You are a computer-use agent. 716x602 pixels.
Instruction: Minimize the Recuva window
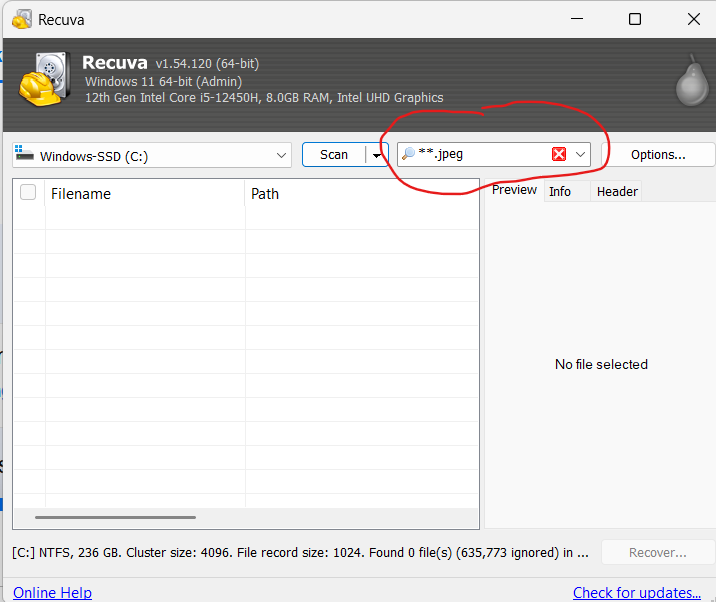pos(577,19)
